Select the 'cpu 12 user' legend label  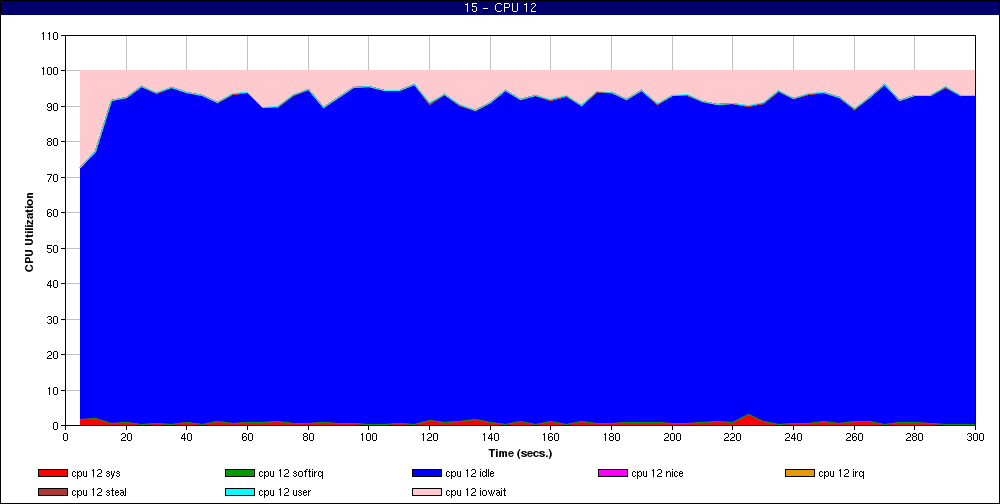point(284,493)
